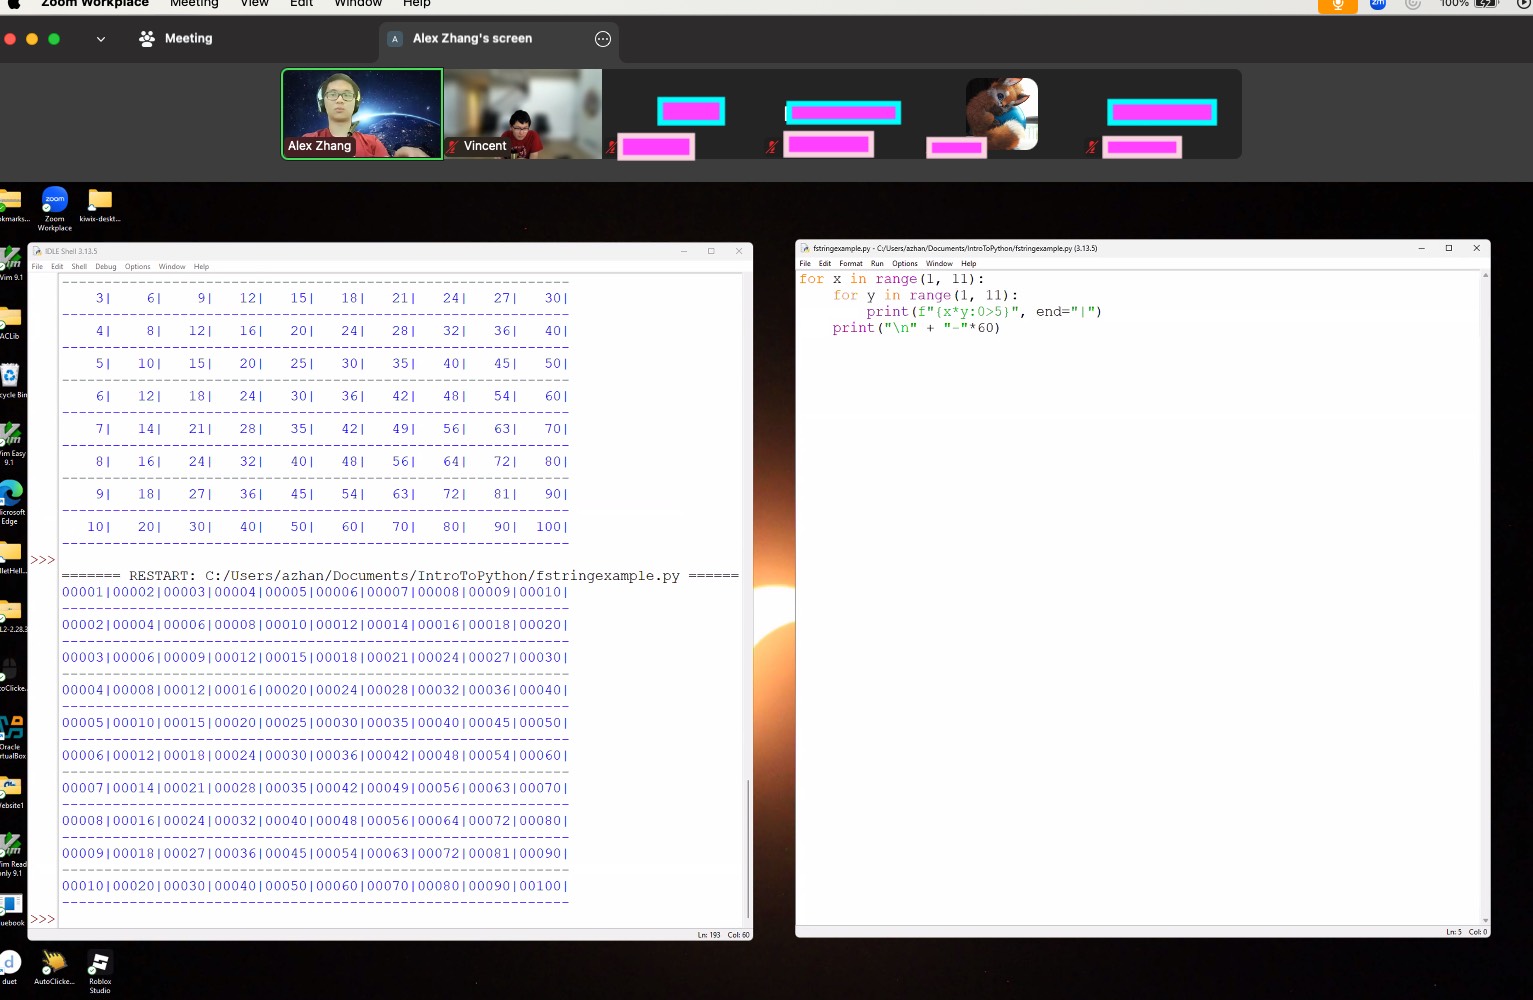The width and height of the screenshot is (1533, 1000).
Task: Open Help menu in fstringexample.py editor
Action: (x=969, y=264)
